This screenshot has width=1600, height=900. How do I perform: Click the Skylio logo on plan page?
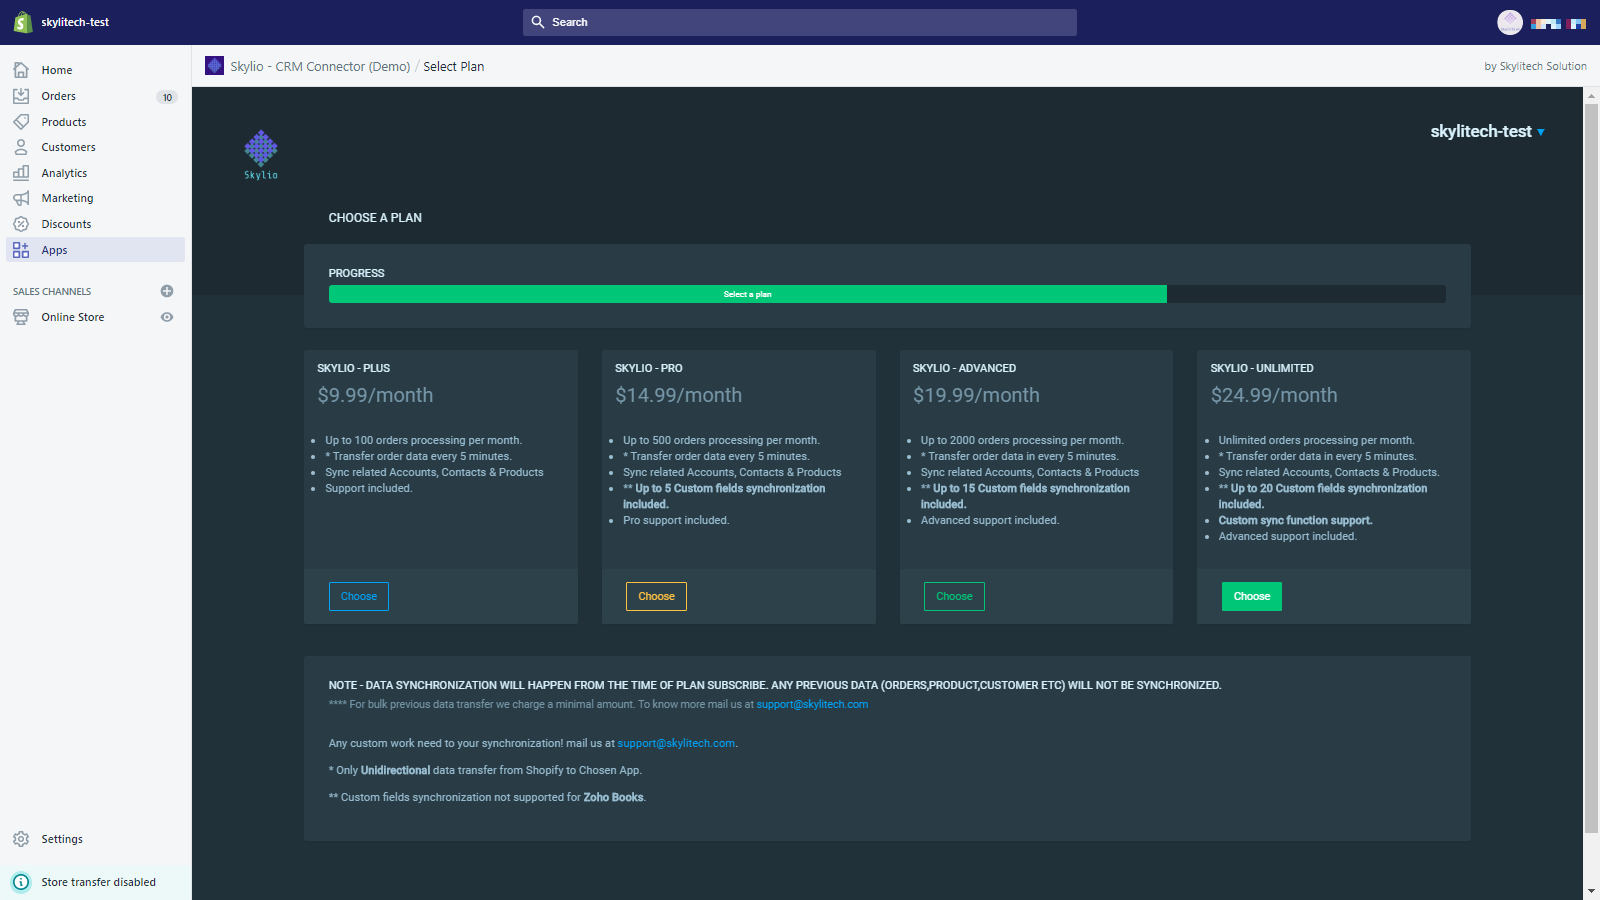point(261,155)
